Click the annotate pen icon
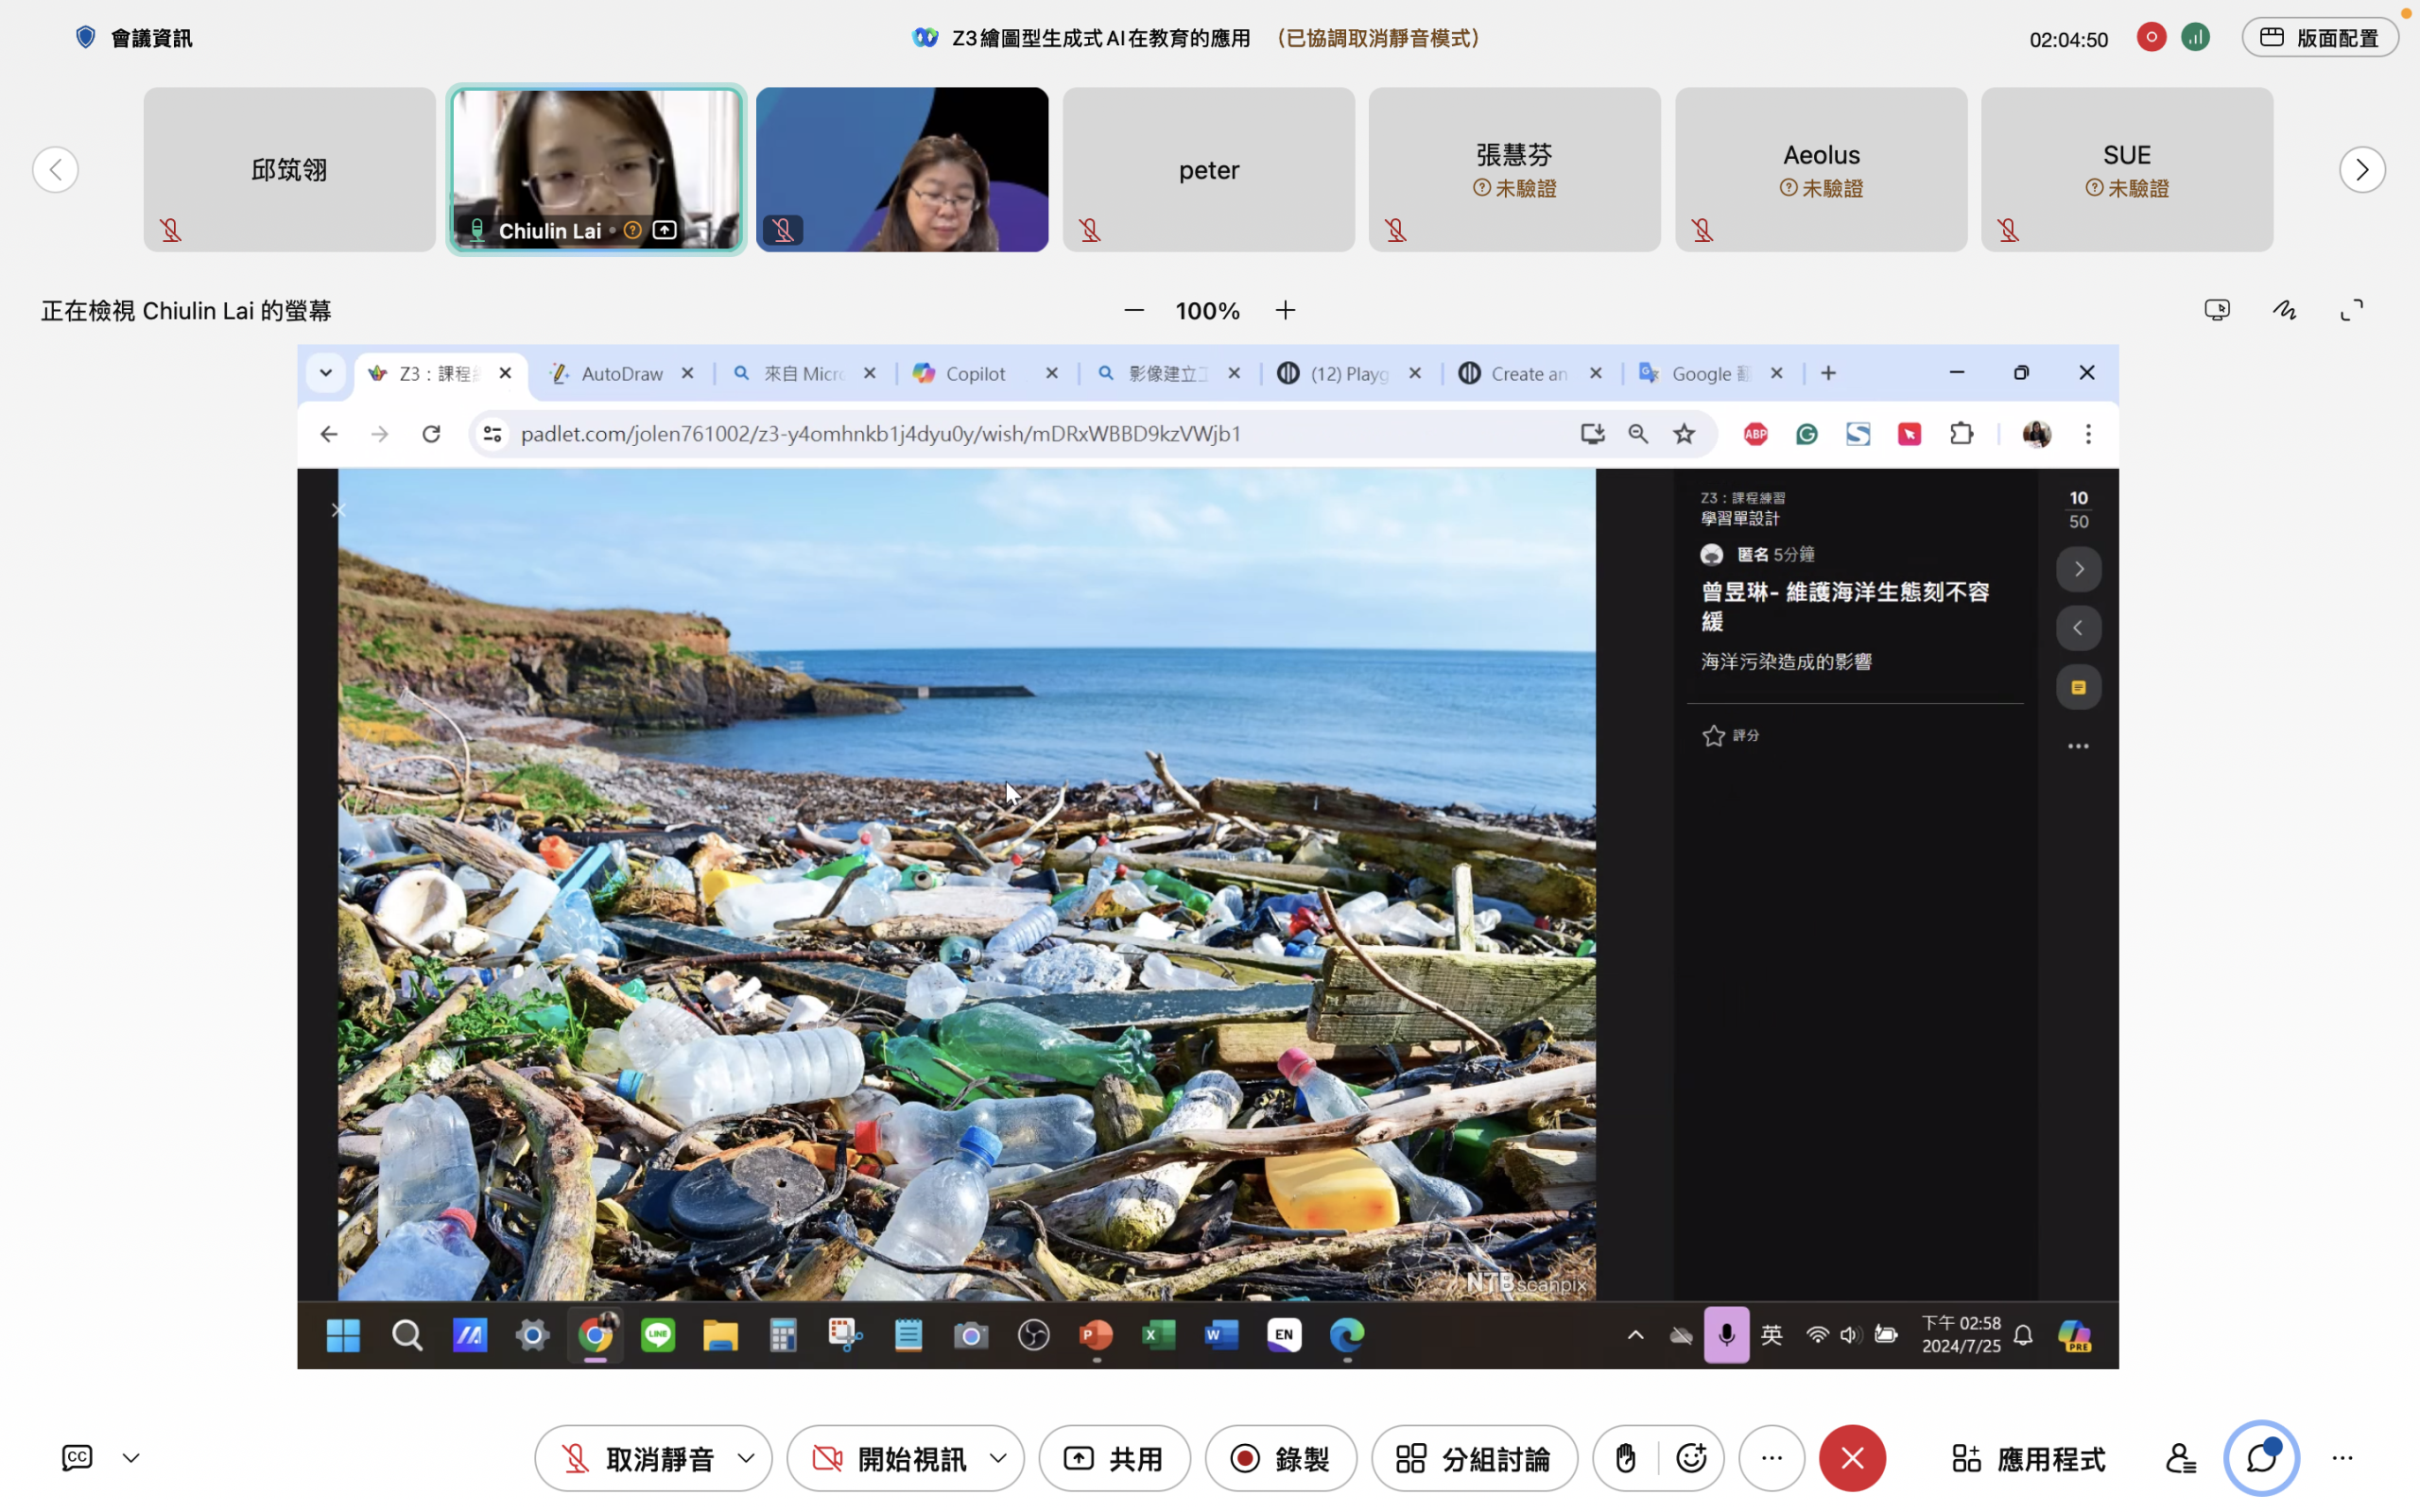The width and height of the screenshot is (2420, 1512). [x=2284, y=311]
